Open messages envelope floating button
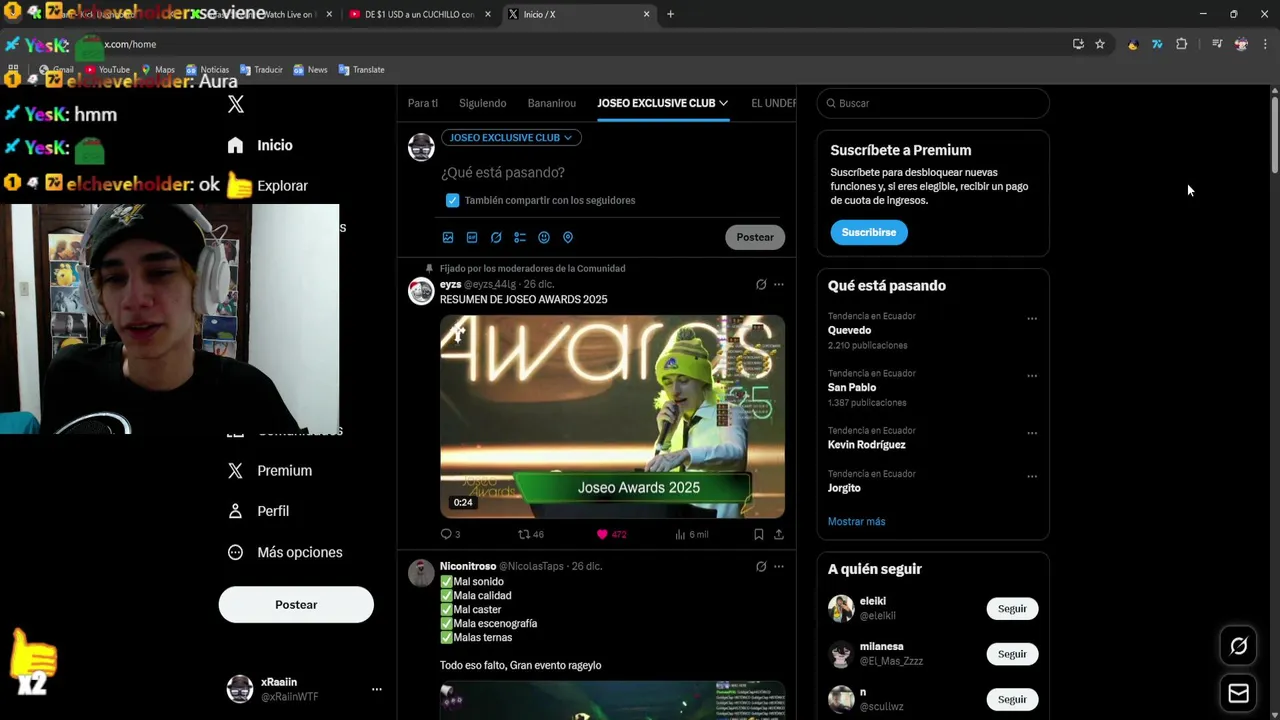 (1238, 693)
